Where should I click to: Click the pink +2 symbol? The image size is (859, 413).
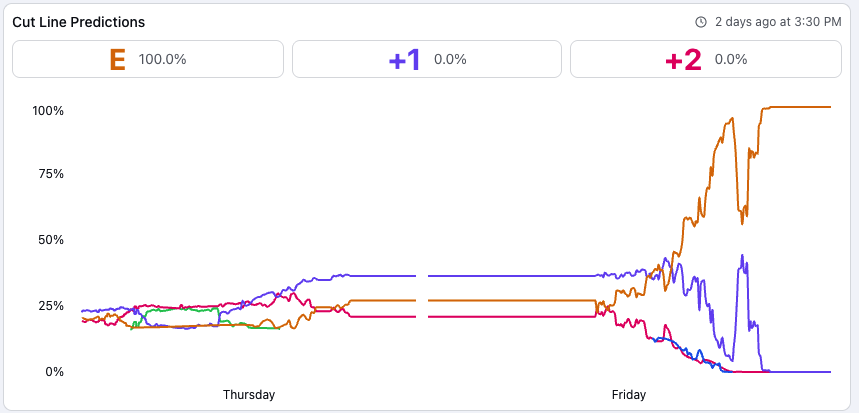pos(683,59)
